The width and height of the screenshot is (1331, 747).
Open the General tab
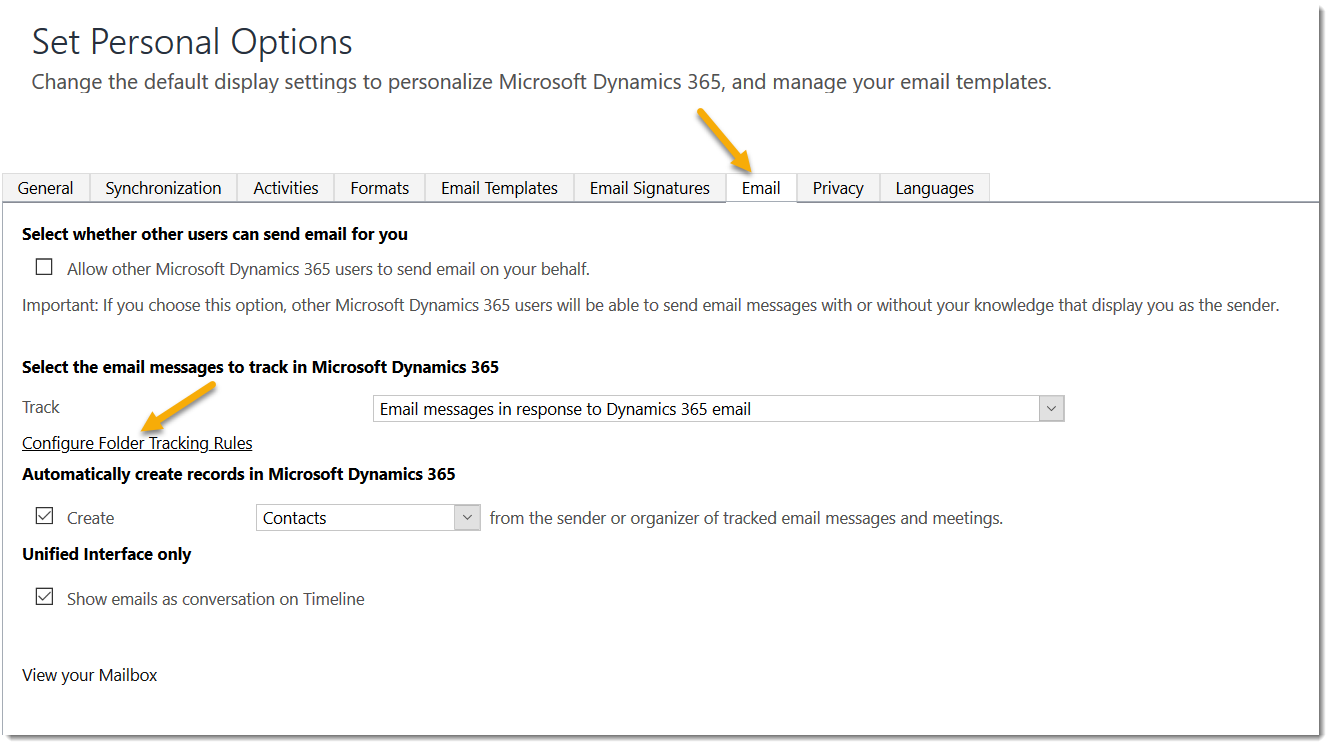tap(46, 188)
